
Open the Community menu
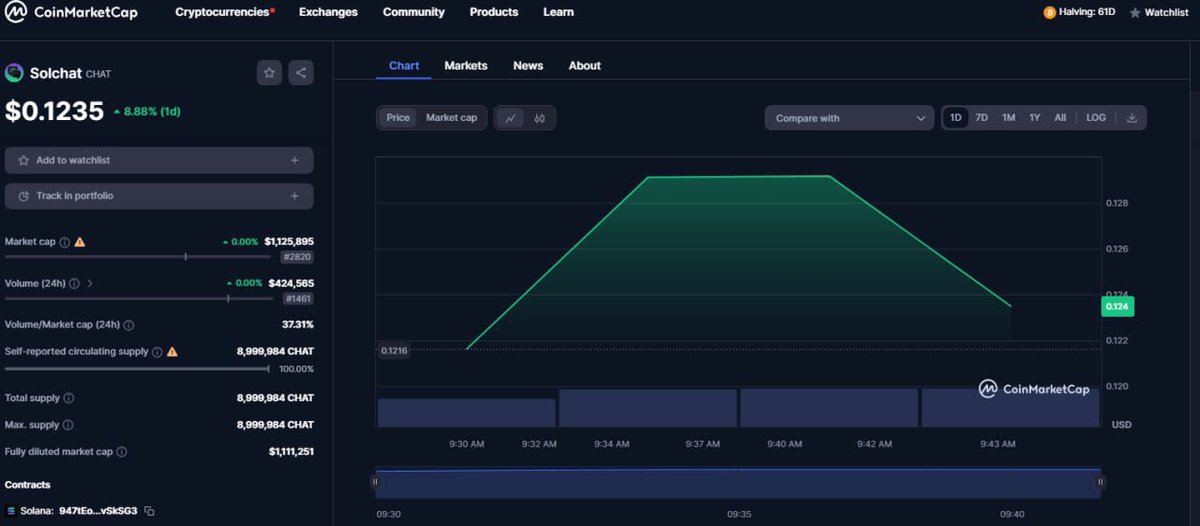click(x=413, y=12)
